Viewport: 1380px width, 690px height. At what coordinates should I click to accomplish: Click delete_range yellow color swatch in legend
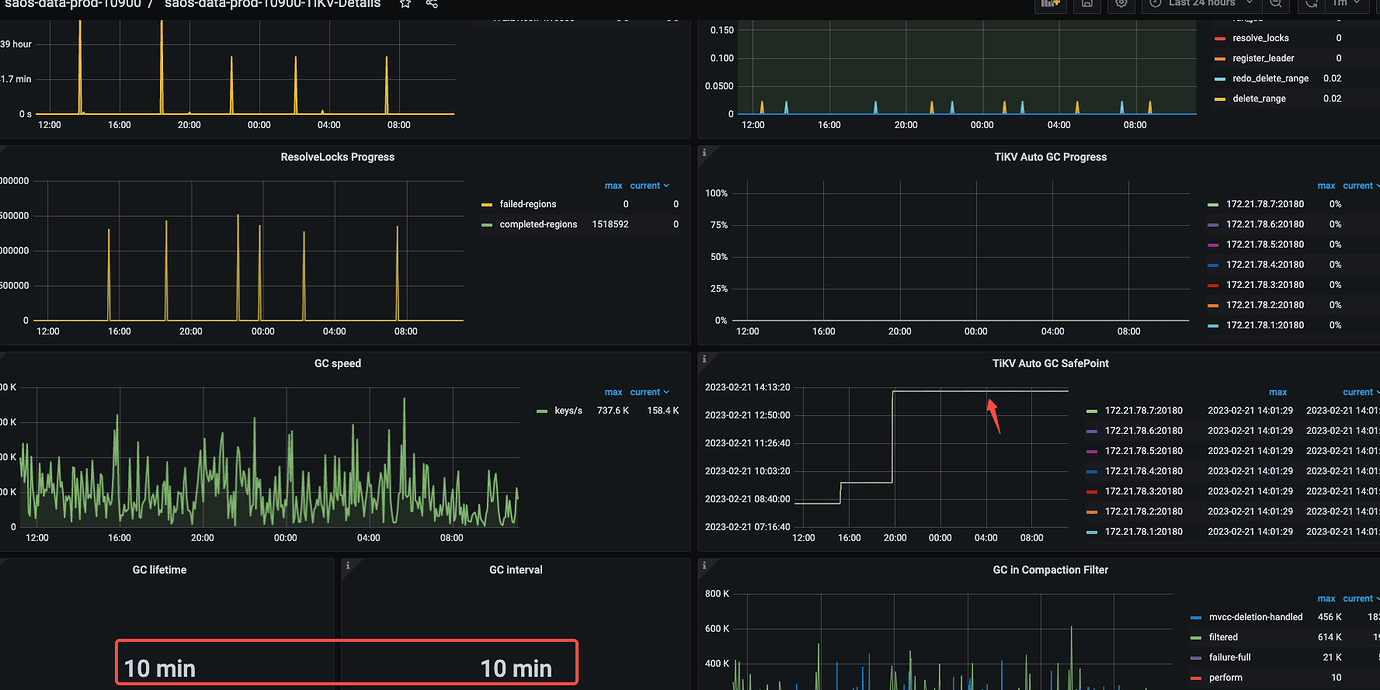coord(1219,99)
